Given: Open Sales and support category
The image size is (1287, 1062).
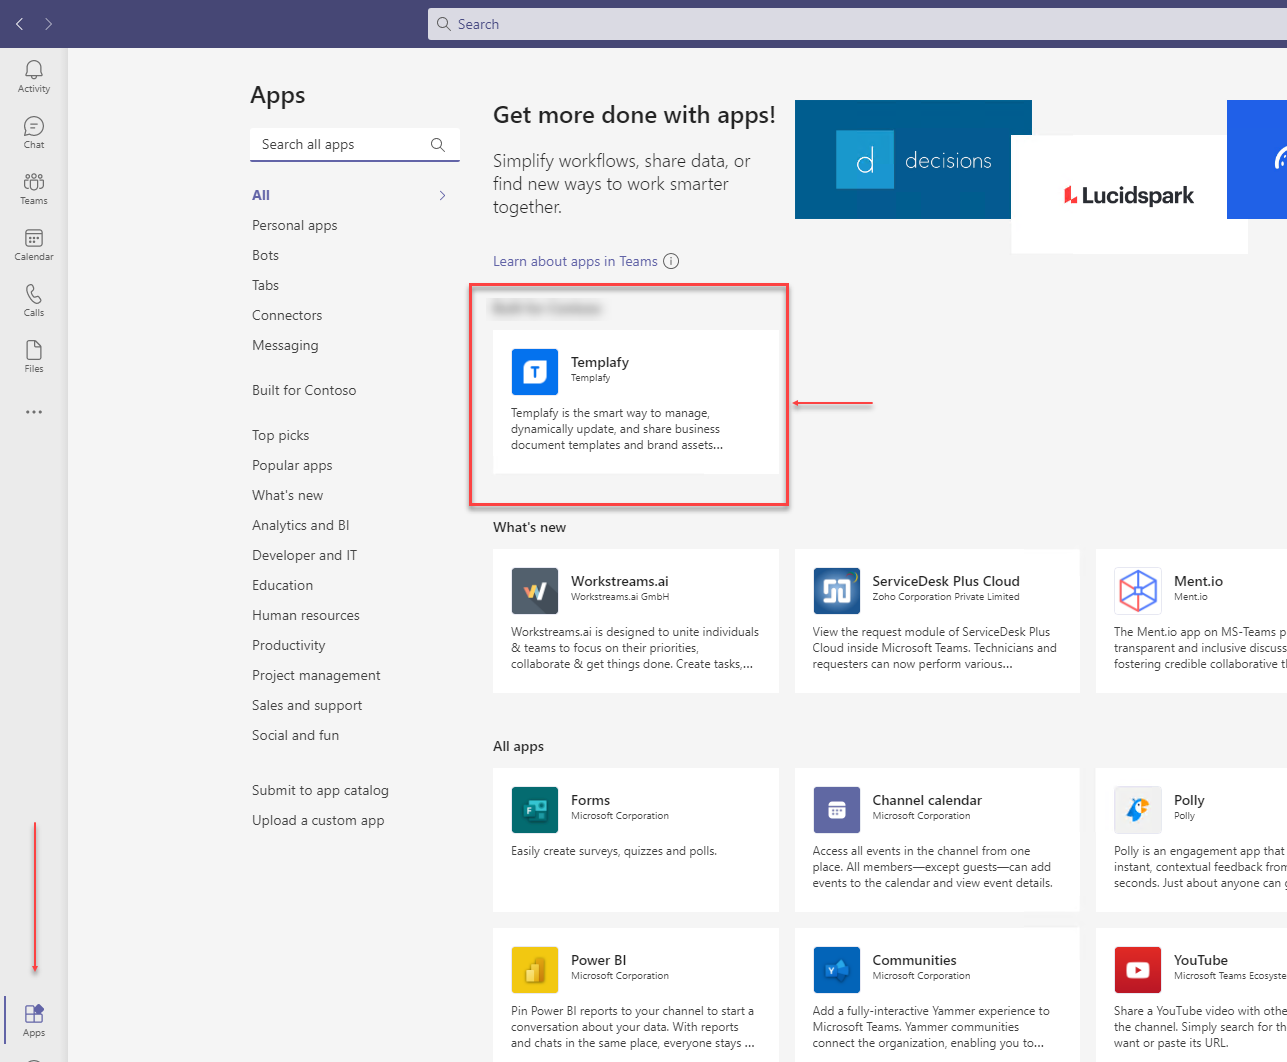Looking at the screenshot, I should [307, 705].
